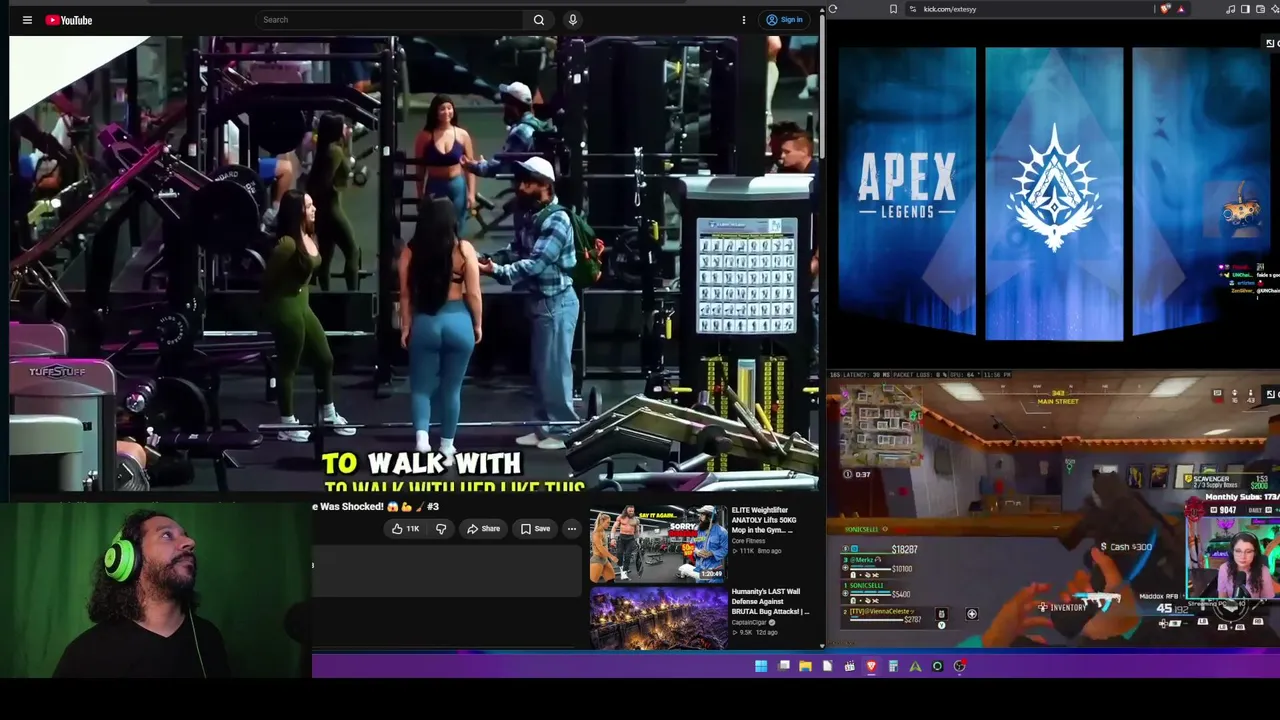Start voice search with the microphone icon
Viewport: 1280px width, 720px height.
click(572, 20)
